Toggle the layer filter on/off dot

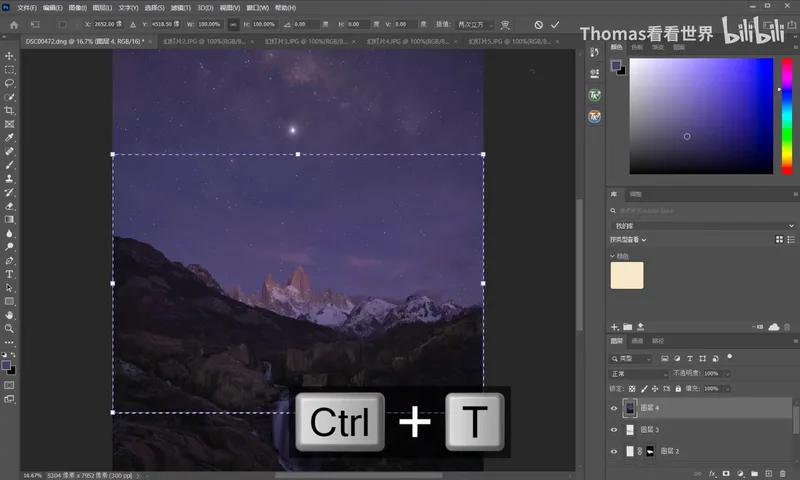pos(730,357)
